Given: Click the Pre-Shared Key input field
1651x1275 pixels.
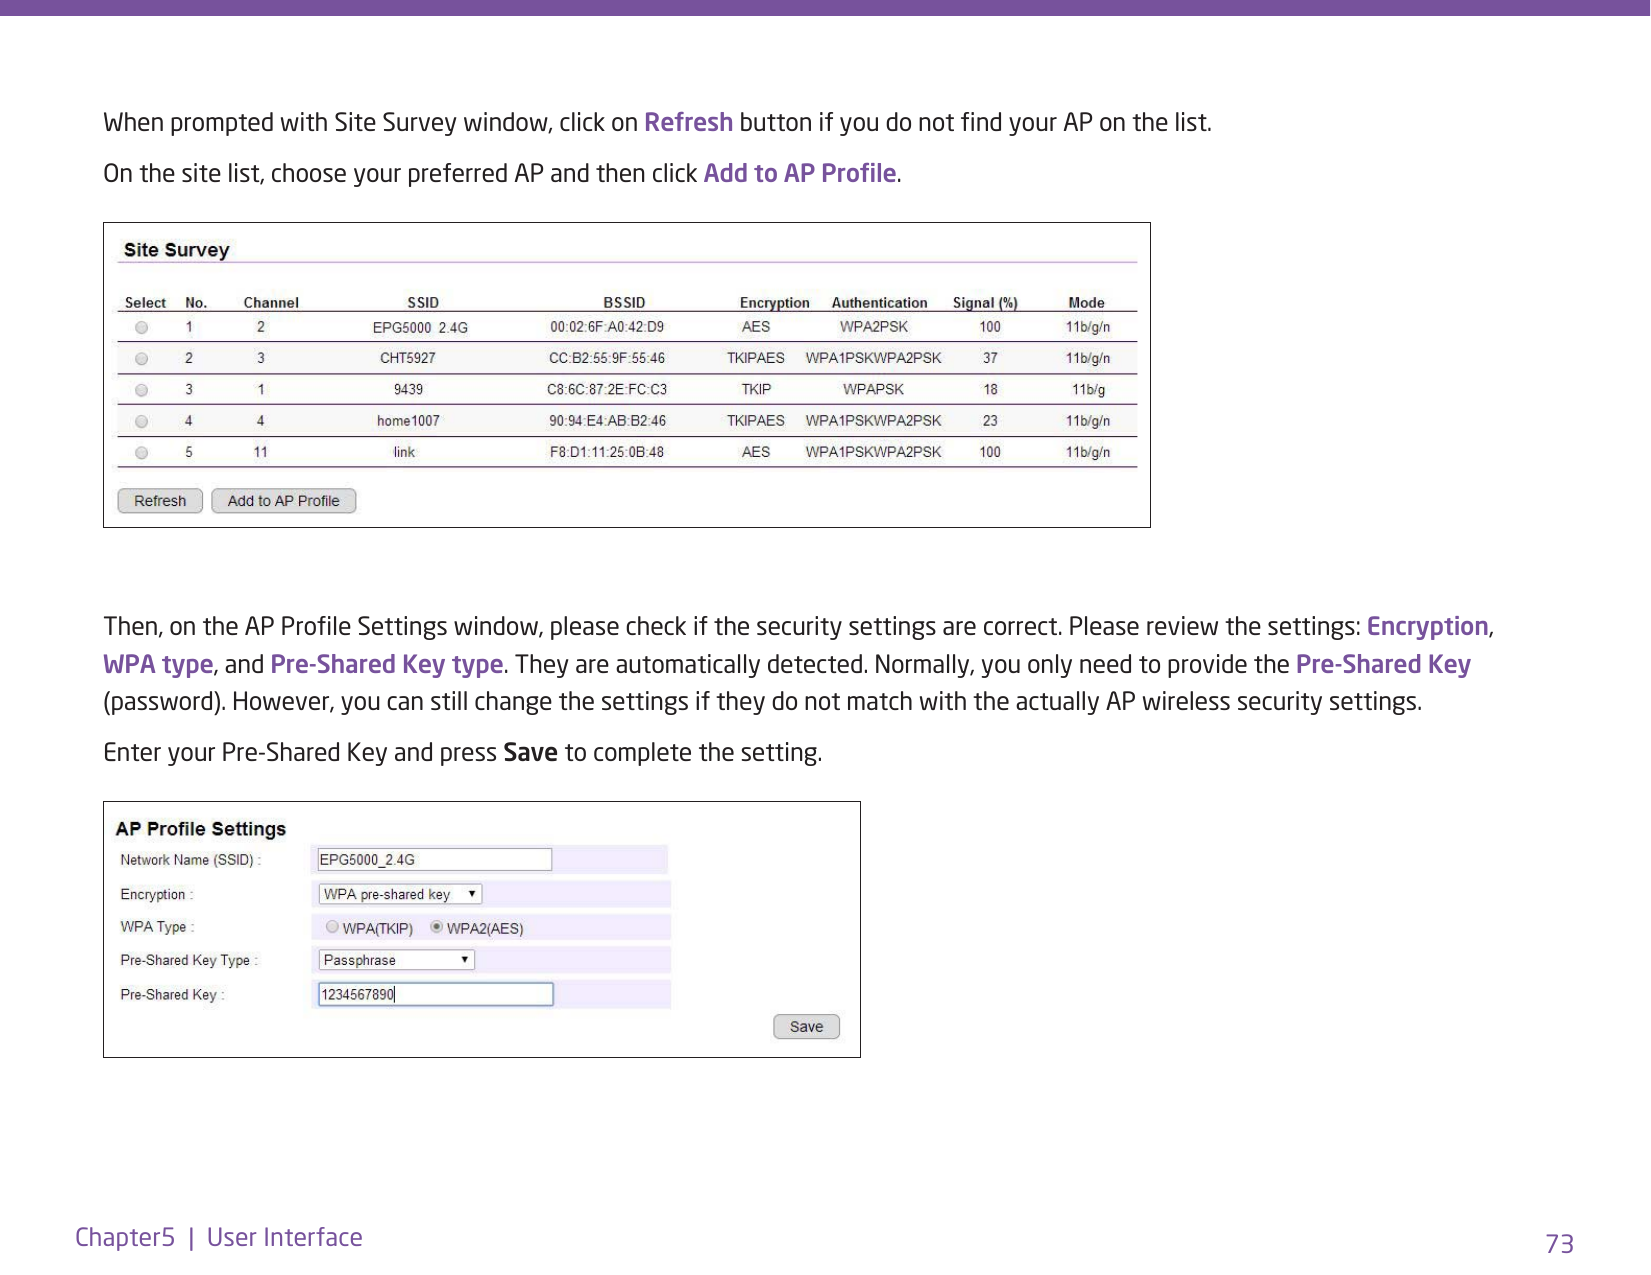Looking at the screenshot, I should click(x=435, y=994).
